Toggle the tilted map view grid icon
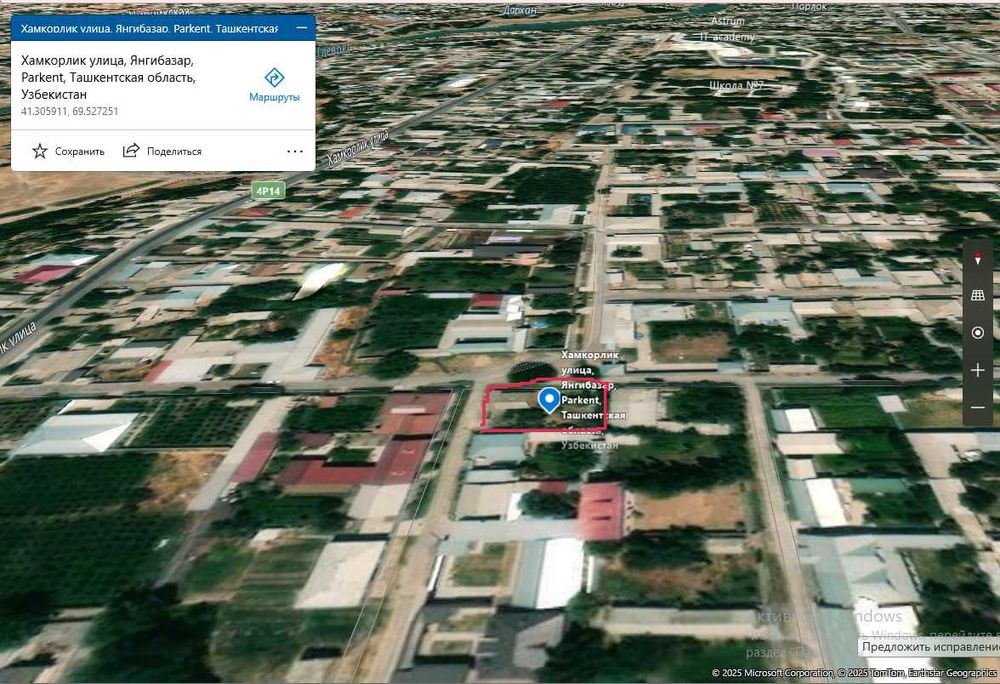Image resolution: width=1000 pixels, height=684 pixels. click(x=978, y=295)
